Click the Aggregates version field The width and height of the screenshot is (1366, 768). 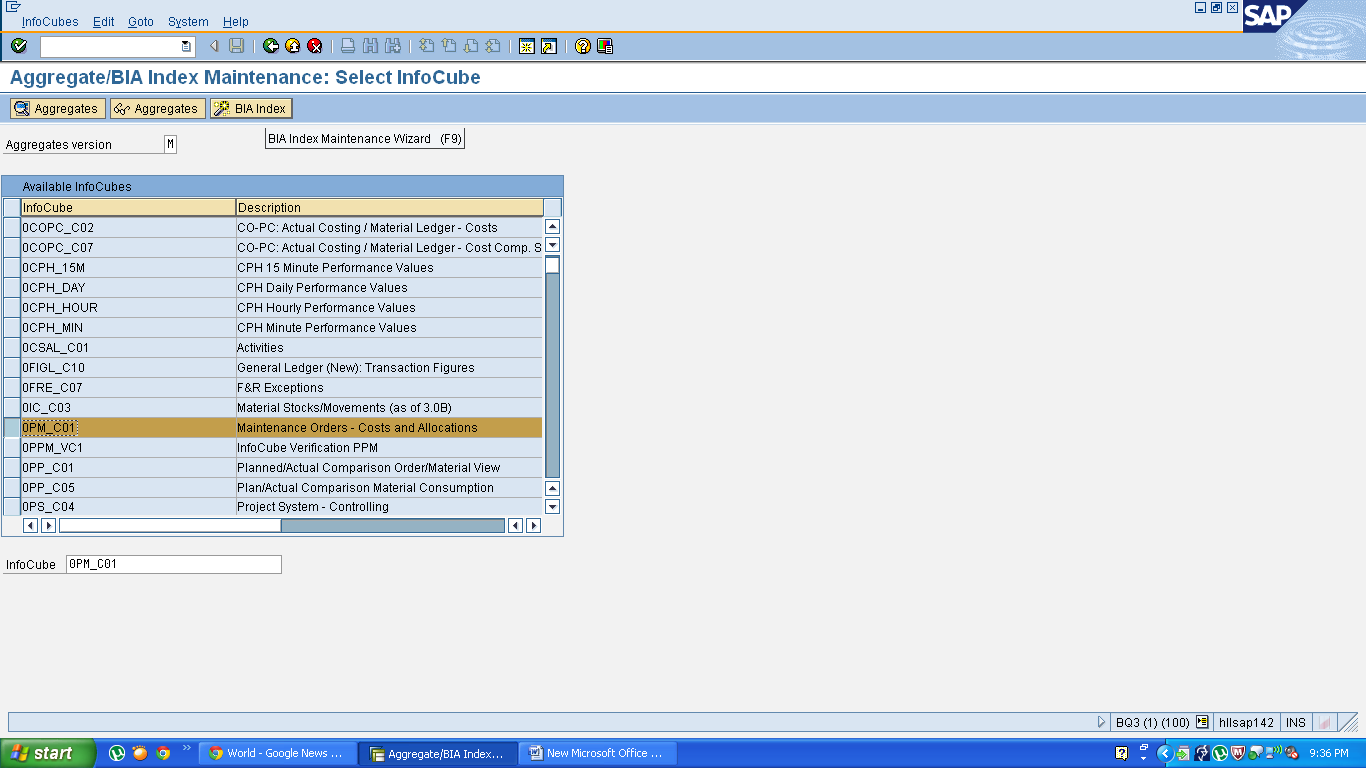pyautogui.click(x=170, y=144)
